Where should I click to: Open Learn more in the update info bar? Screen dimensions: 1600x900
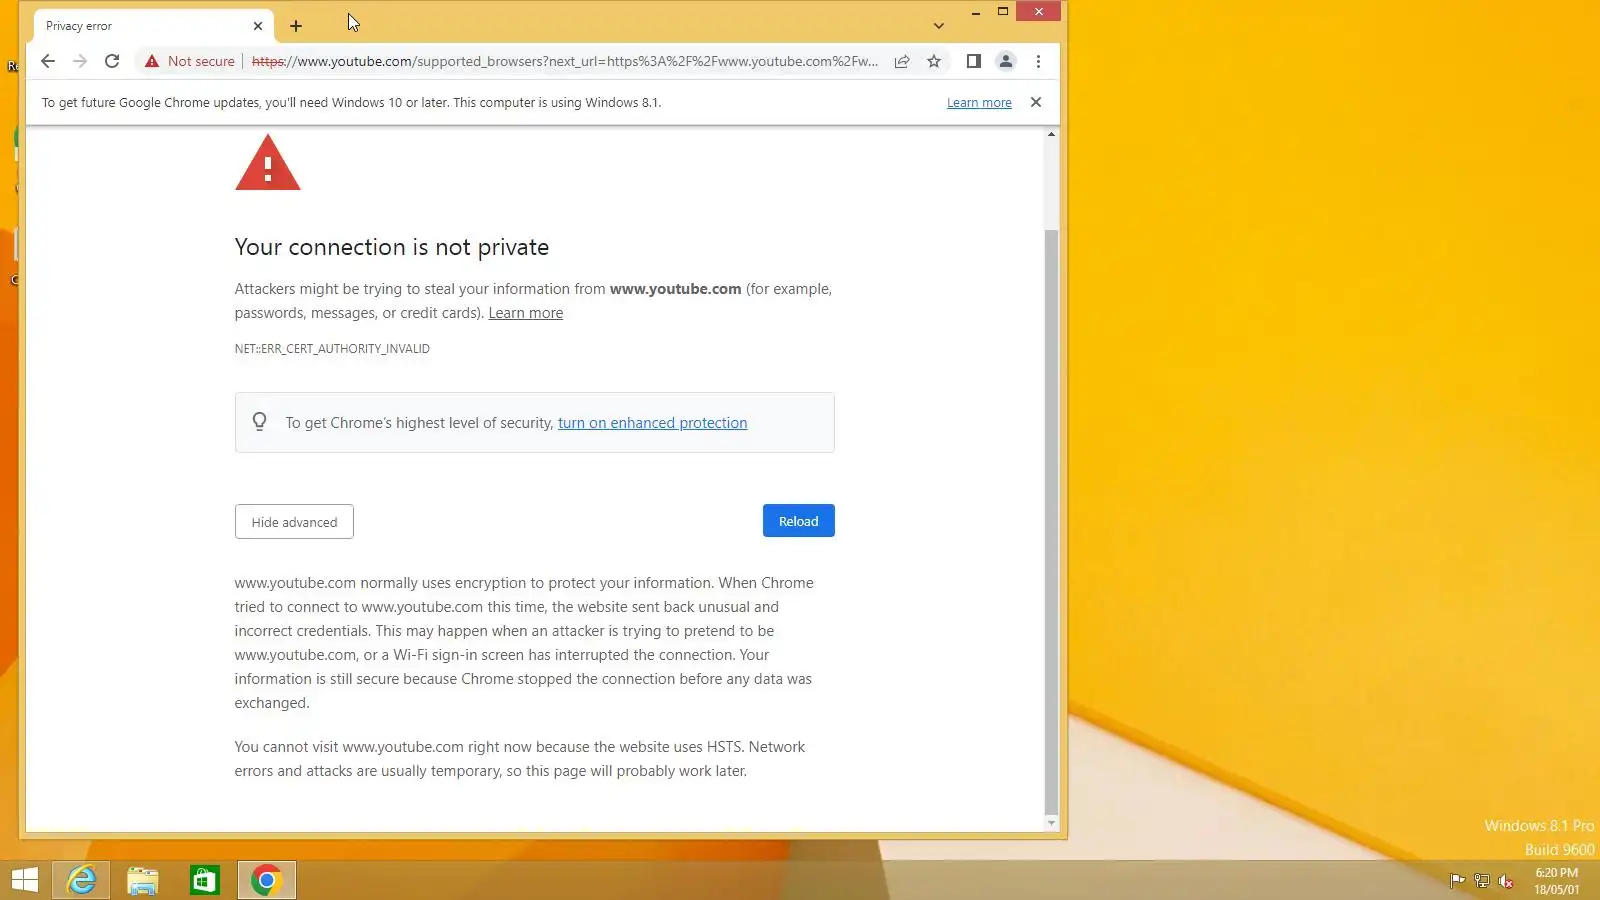coord(979,103)
